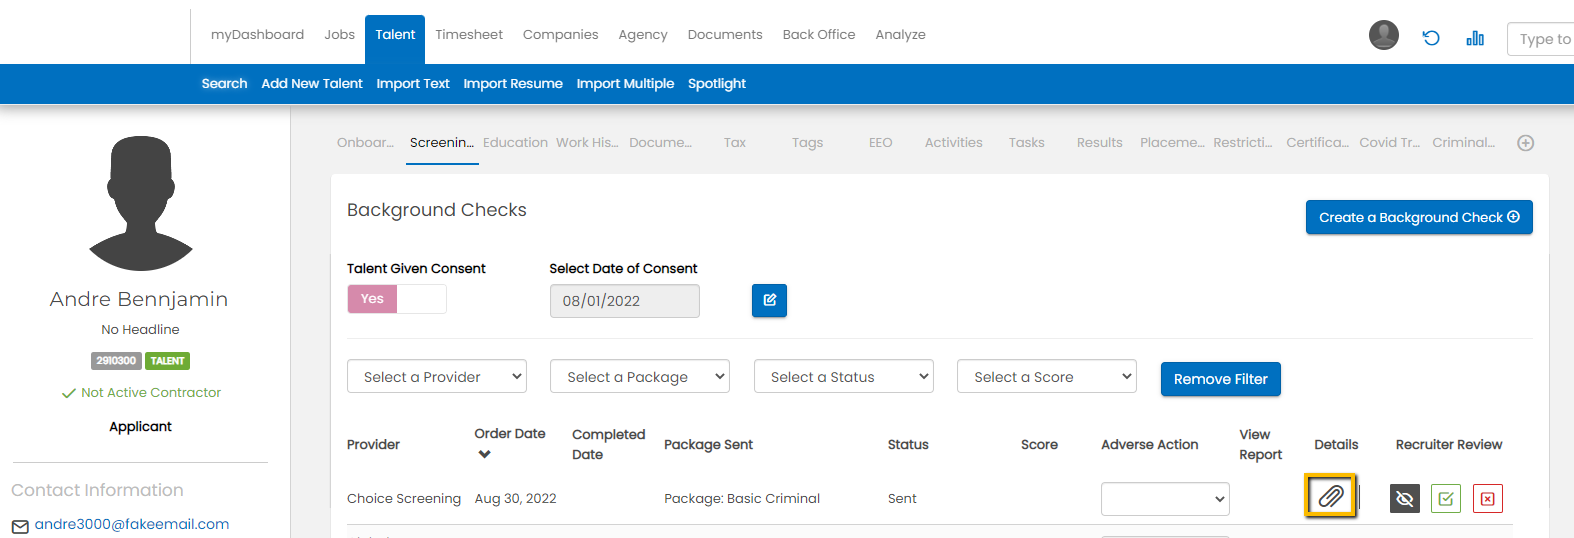Click the email envelope icon
Viewport: 1574px width, 538px height.
20,526
